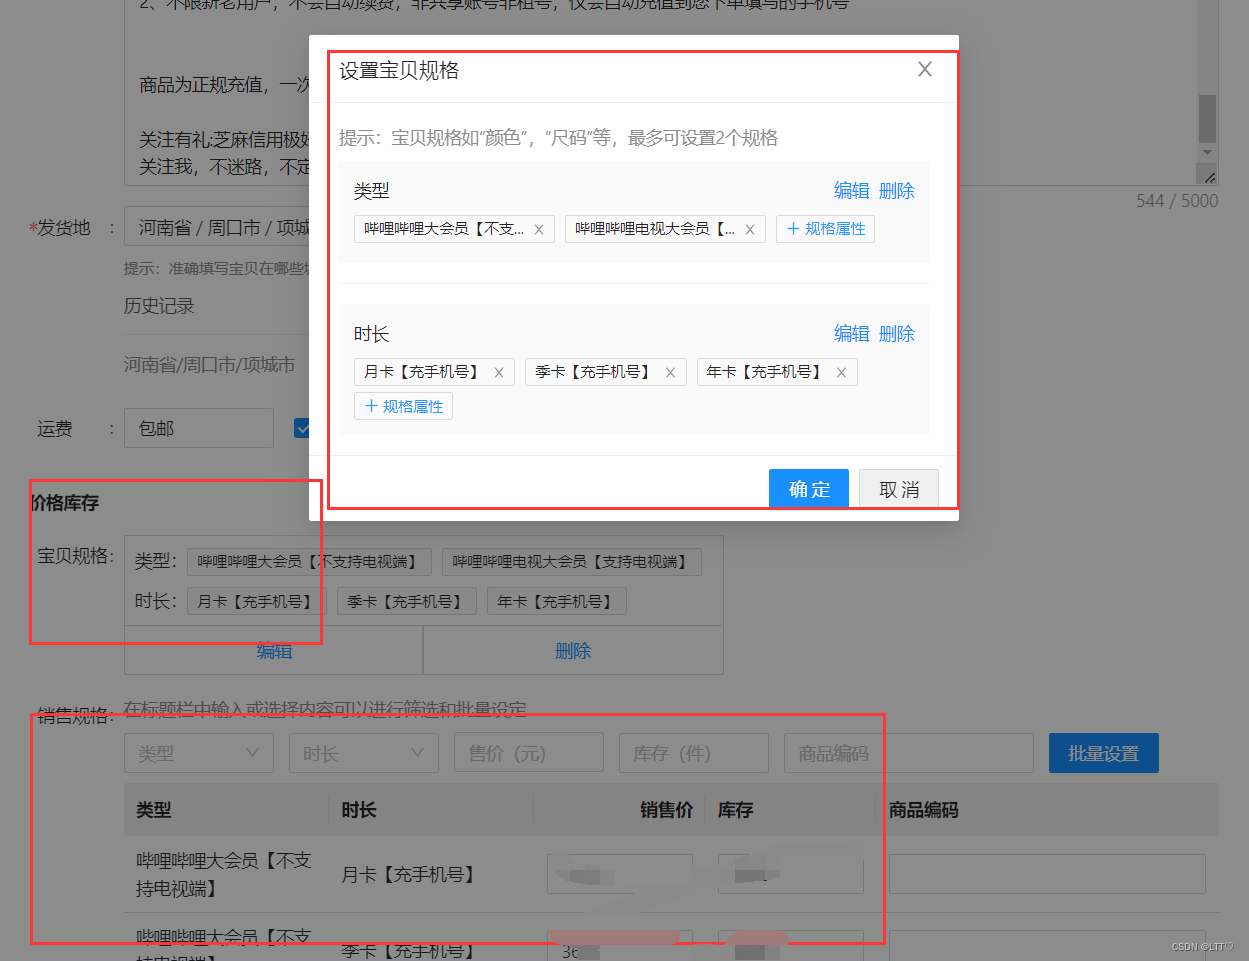Focus the 商品编码 batch input

pos(909,753)
